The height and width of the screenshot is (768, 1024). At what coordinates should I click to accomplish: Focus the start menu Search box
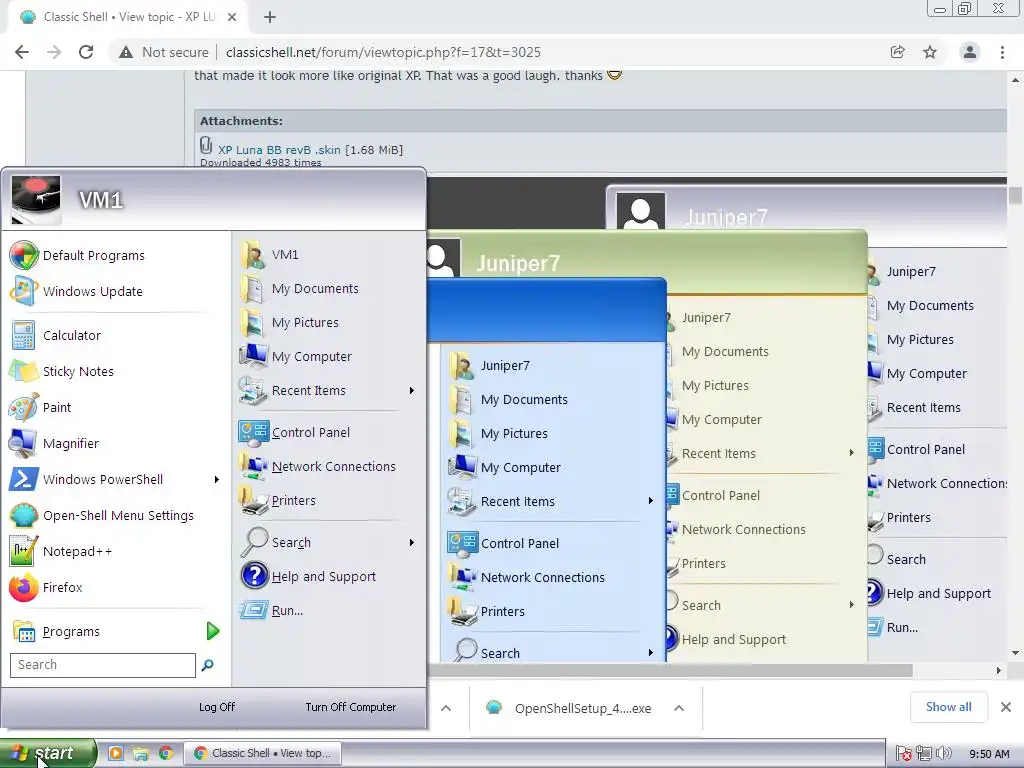103,665
